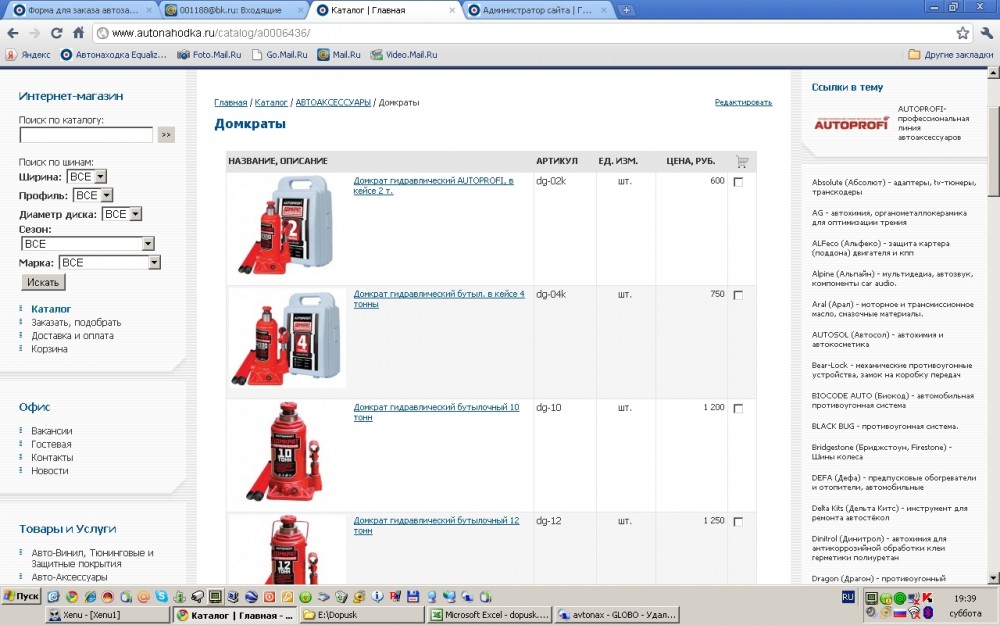Image resolution: width=1000 pixels, height=625 pixels.
Task: Open Chrome settings wrench menu
Action: click(987, 33)
